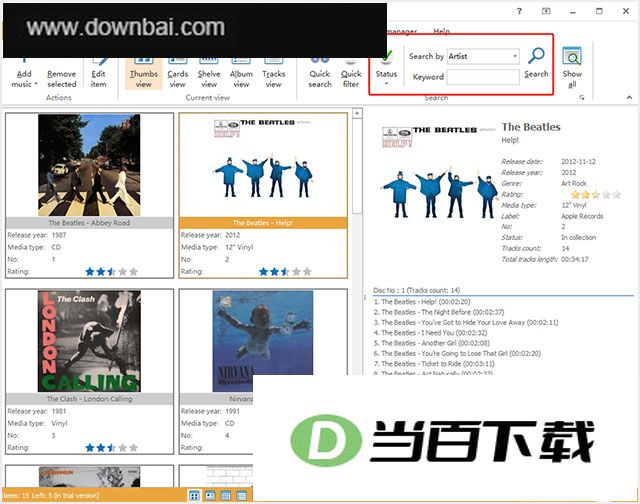Open the Search by Artist combo box
640x504 pixels.
tap(483, 56)
